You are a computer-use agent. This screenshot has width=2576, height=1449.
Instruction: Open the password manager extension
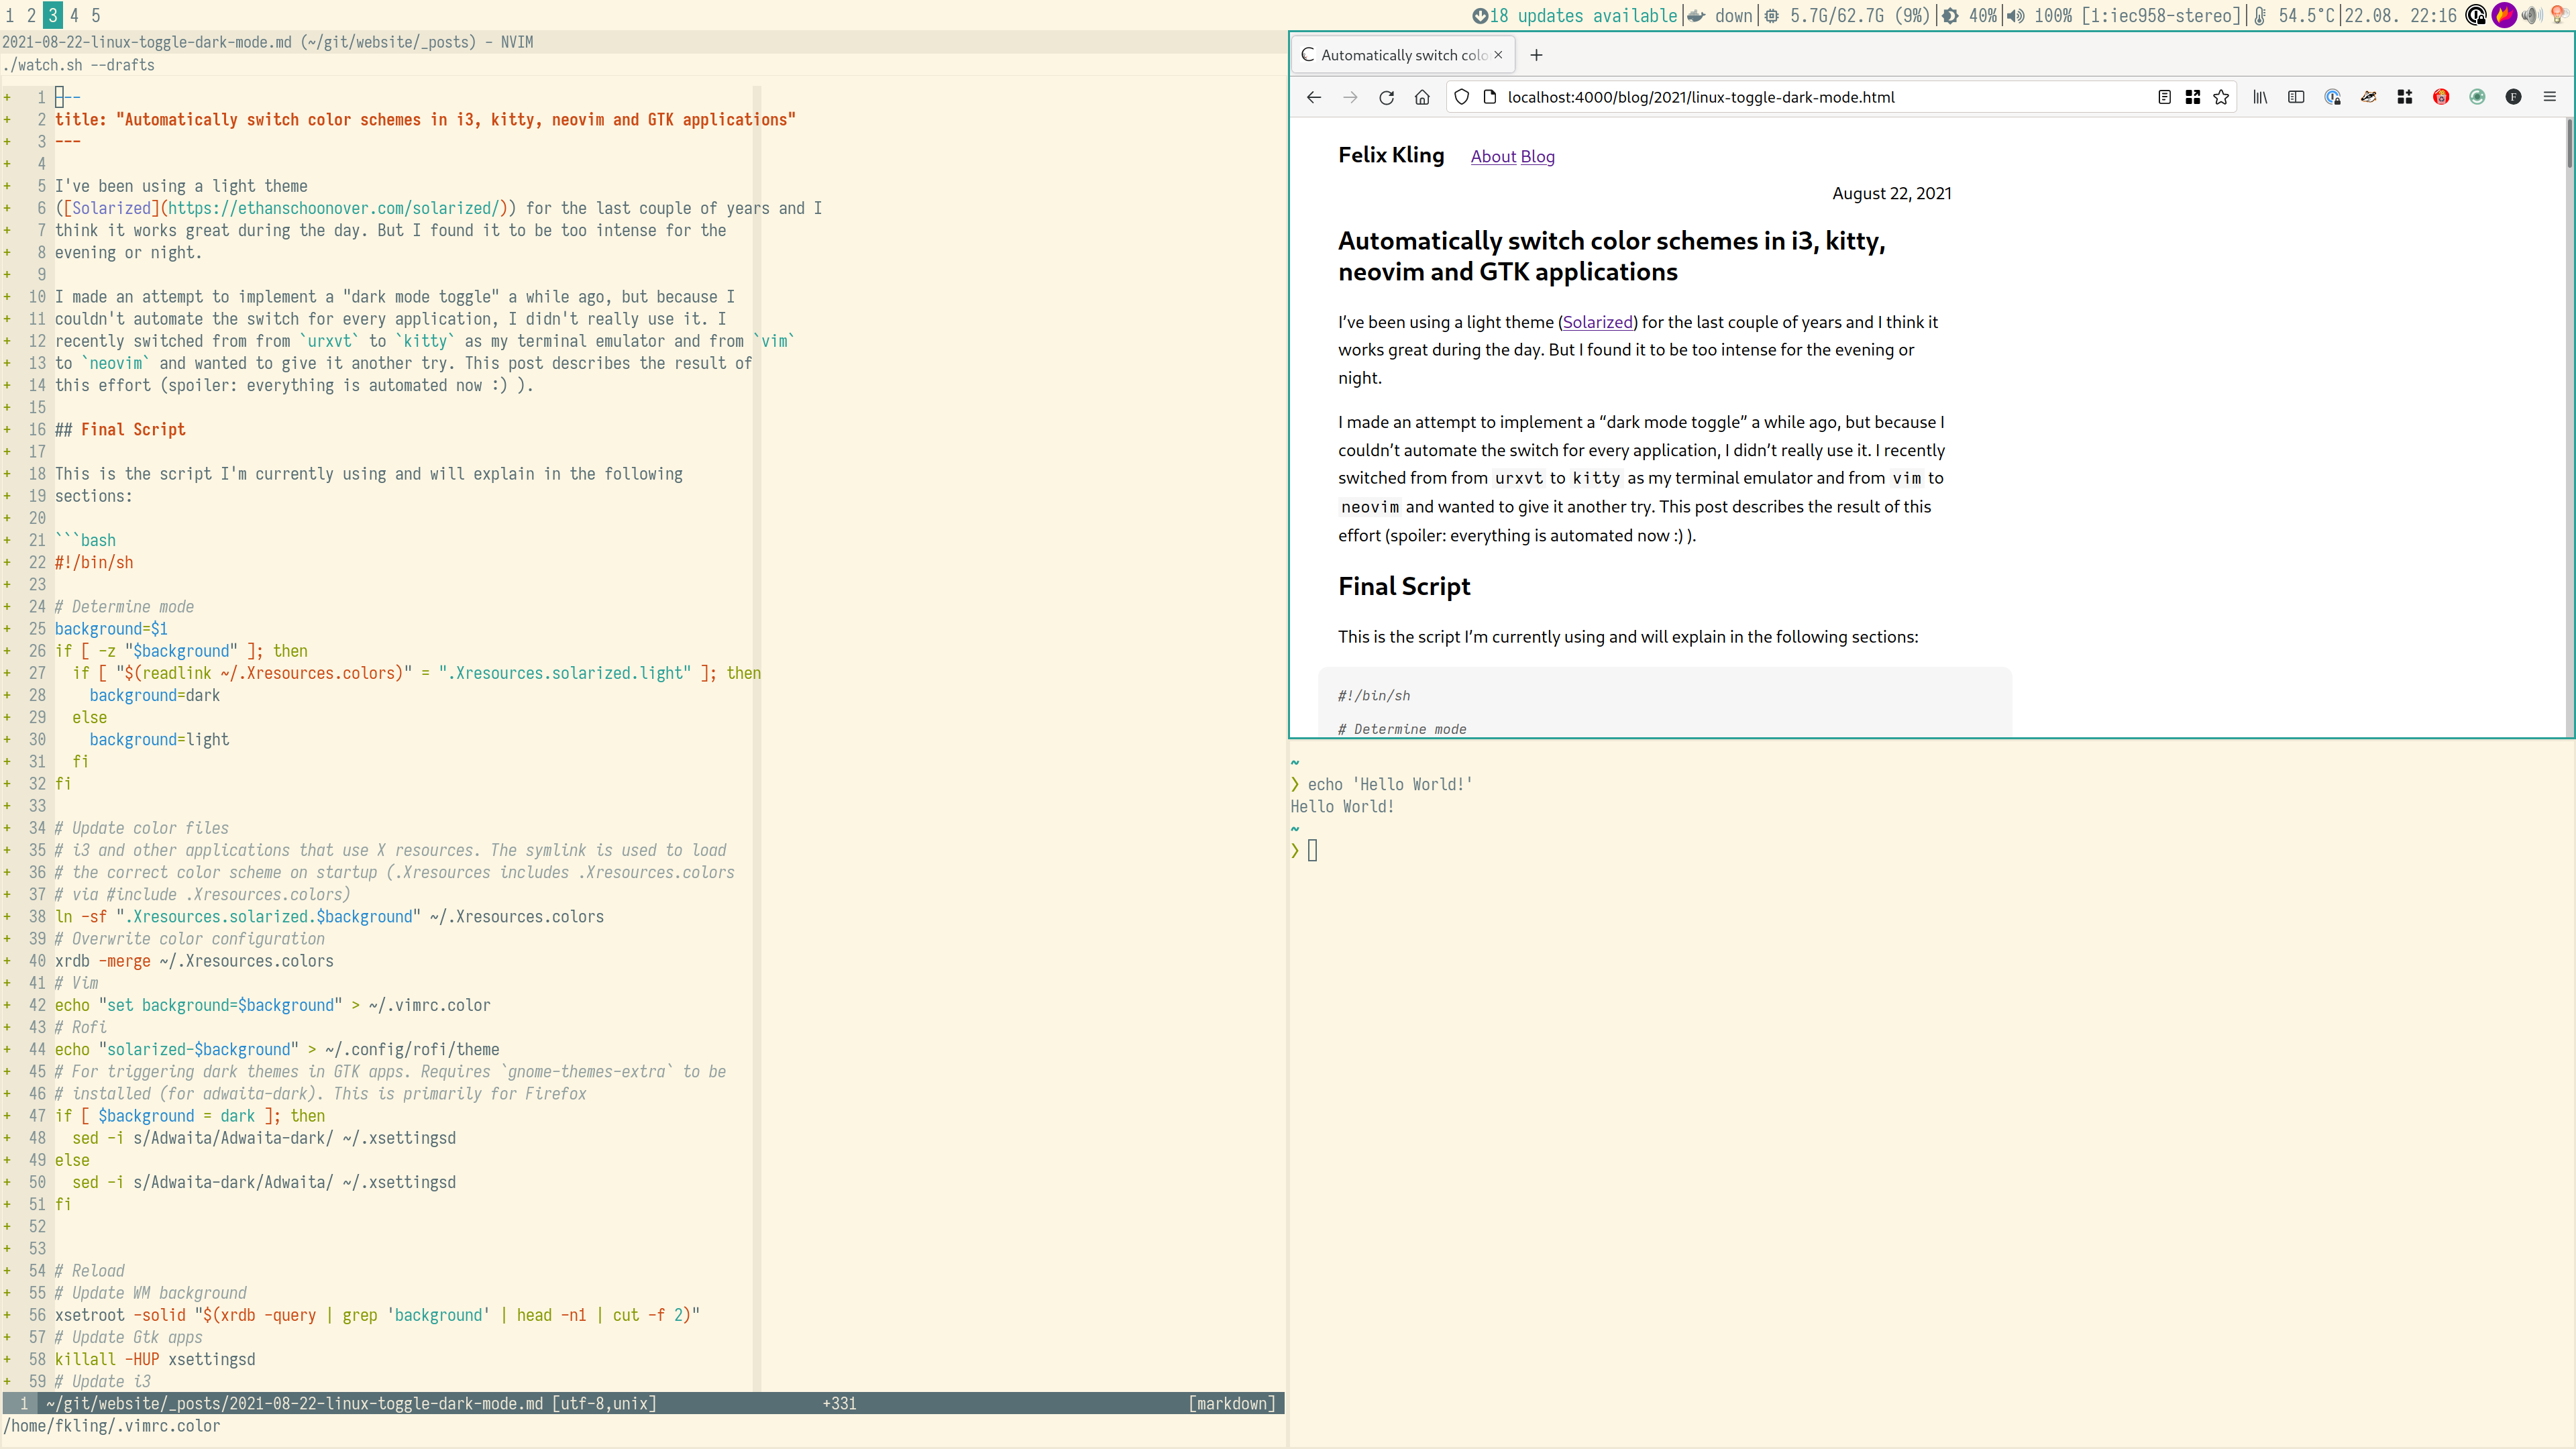click(2333, 97)
